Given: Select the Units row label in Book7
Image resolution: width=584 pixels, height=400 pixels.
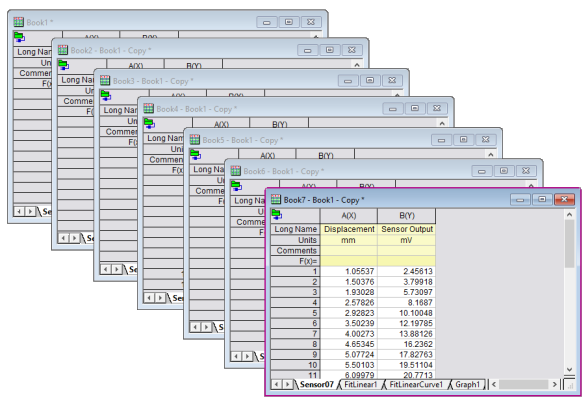Looking at the screenshot, I should click(x=295, y=240).
